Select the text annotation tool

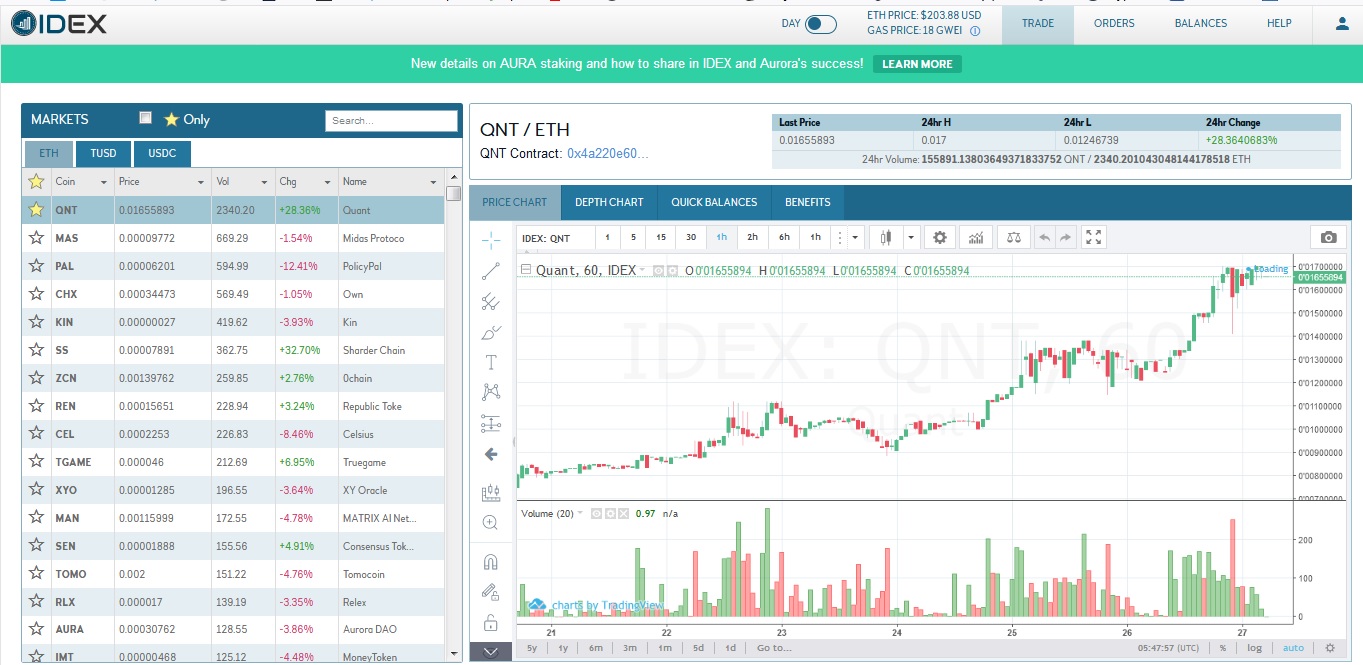[x=490, y=362]
